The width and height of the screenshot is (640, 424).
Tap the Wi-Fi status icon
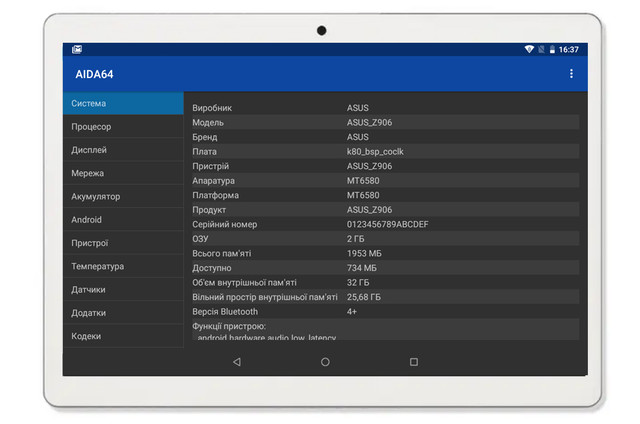coord(528,49)
